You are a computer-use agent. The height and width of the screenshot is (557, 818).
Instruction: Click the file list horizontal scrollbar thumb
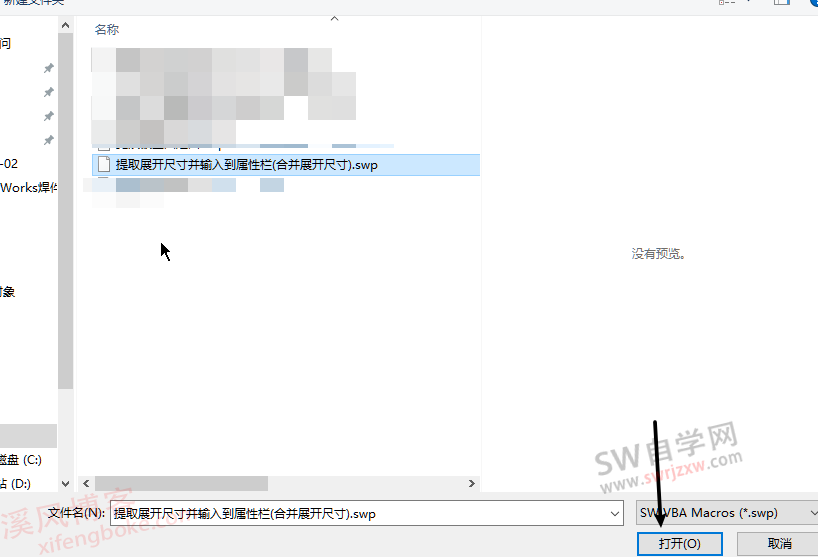pos(182,483)
